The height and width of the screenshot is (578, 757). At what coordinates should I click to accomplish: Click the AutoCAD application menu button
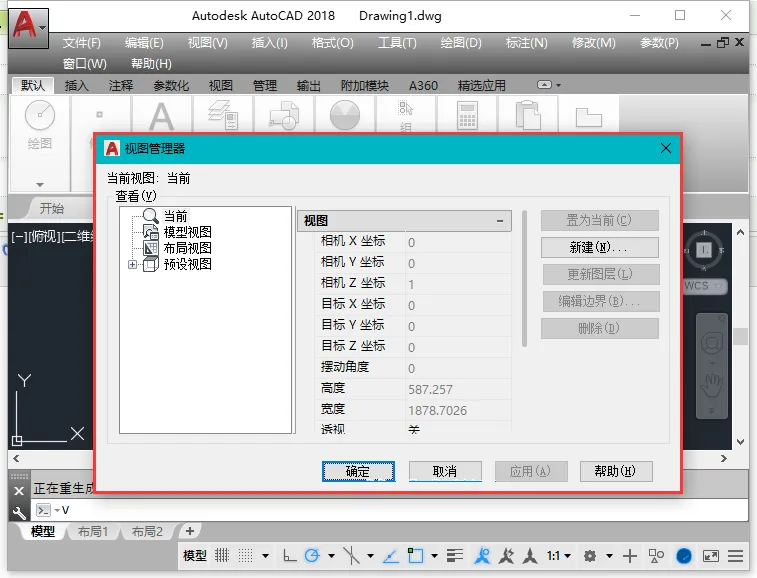click(28, 27)
